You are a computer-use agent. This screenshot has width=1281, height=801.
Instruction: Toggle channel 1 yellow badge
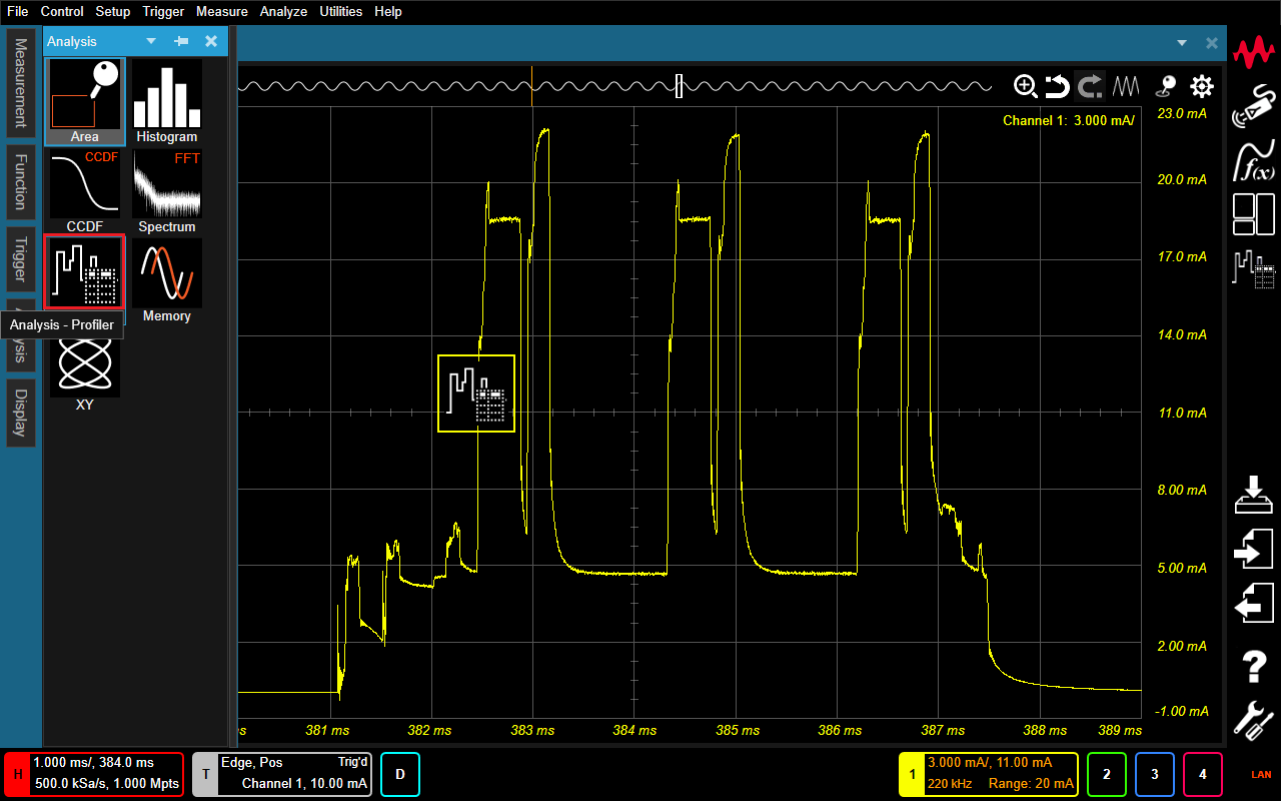(x=911, y=774)
